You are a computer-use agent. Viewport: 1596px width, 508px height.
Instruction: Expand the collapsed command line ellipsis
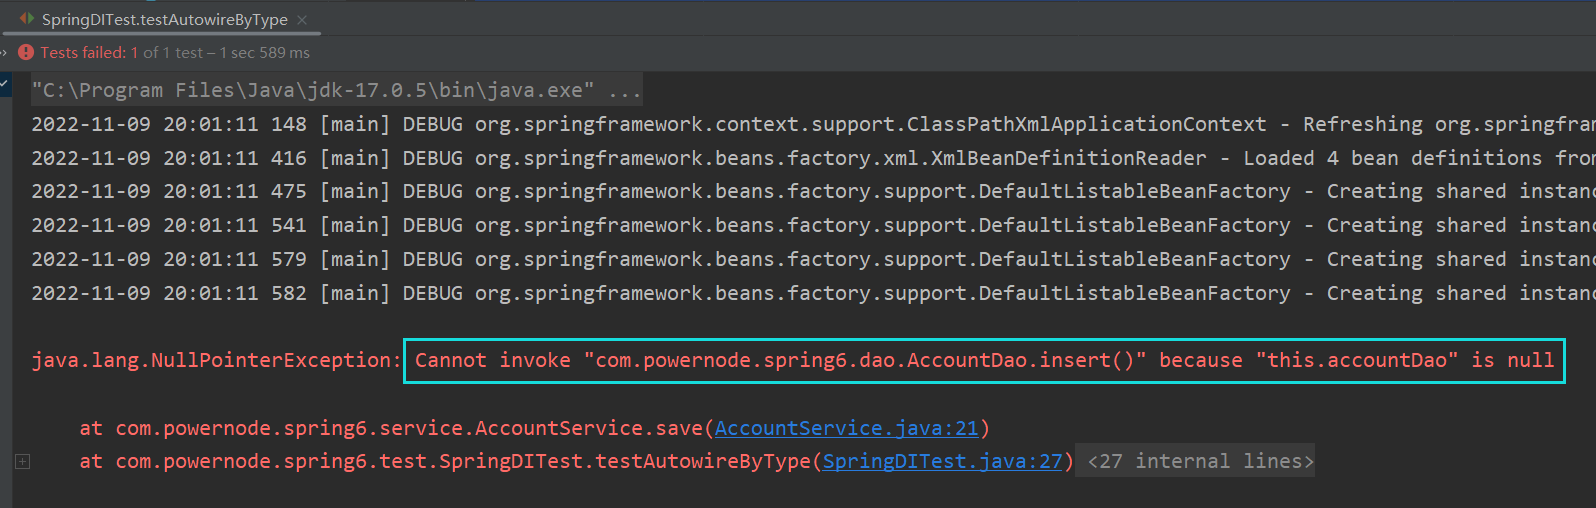click(x=625, y=91)
